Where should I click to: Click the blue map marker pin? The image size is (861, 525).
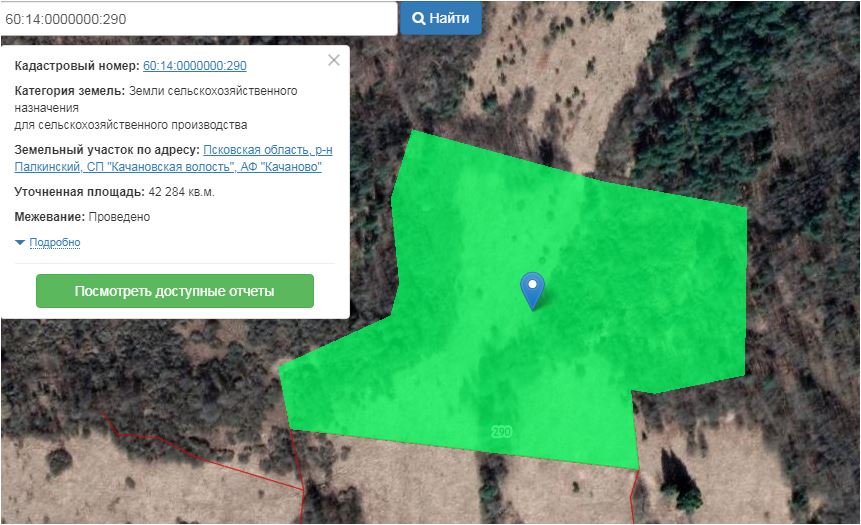point(534,289)
